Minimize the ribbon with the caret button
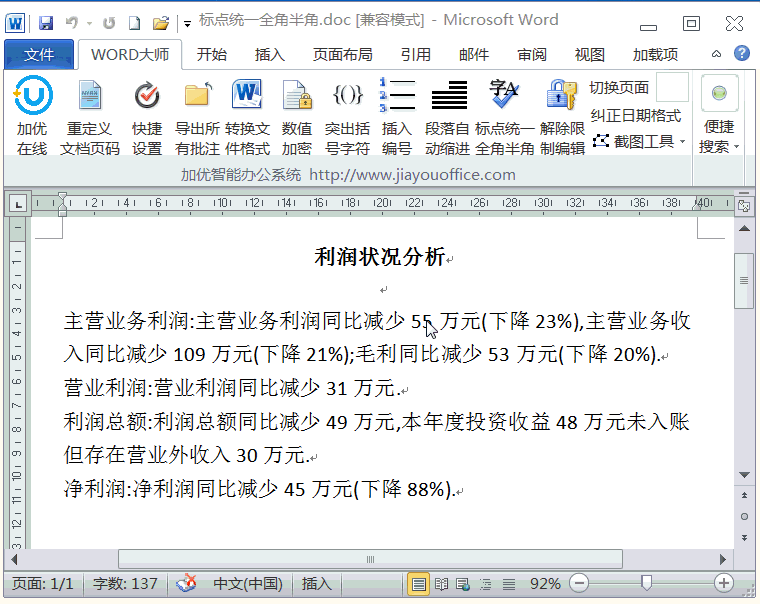Viewport: 760px width, 604px height. pyautogui.click(x=716, y=54)
